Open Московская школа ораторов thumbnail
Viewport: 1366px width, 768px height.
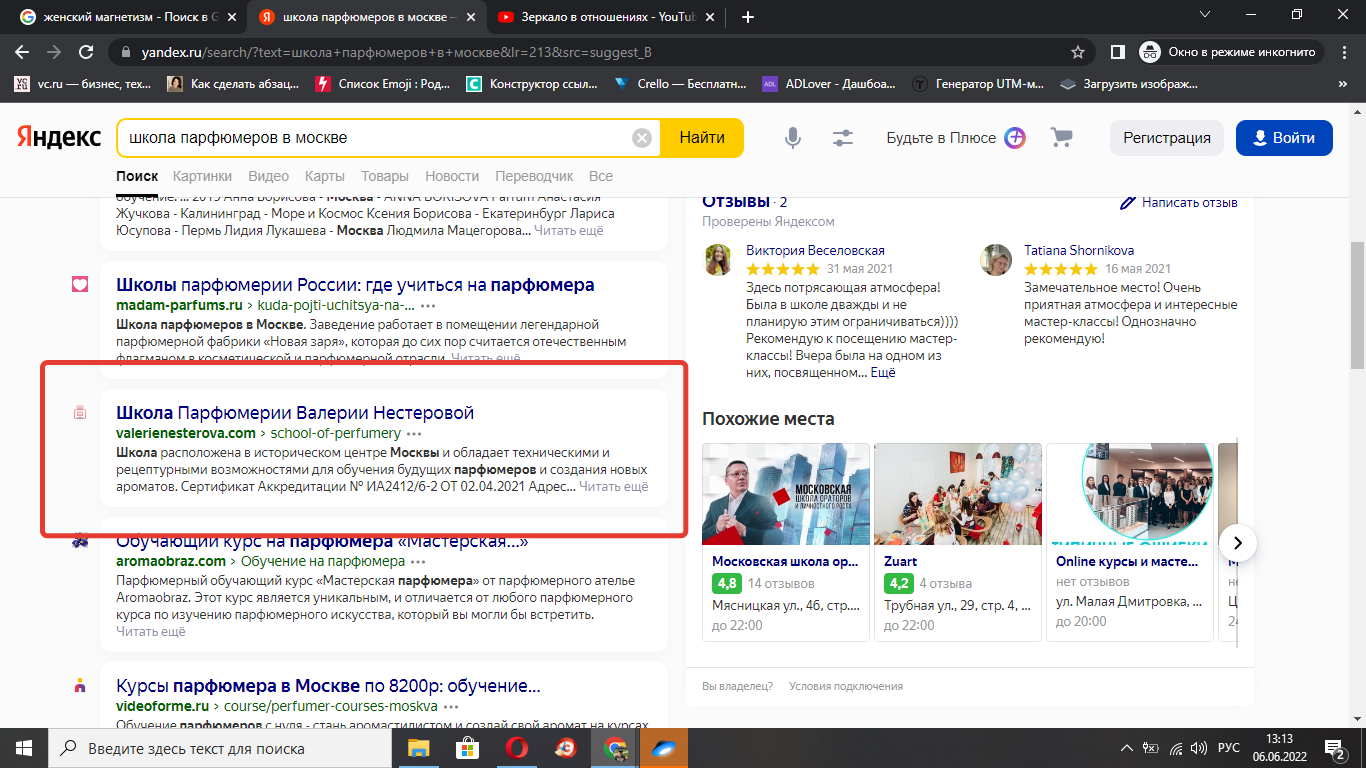pos(785,494)
